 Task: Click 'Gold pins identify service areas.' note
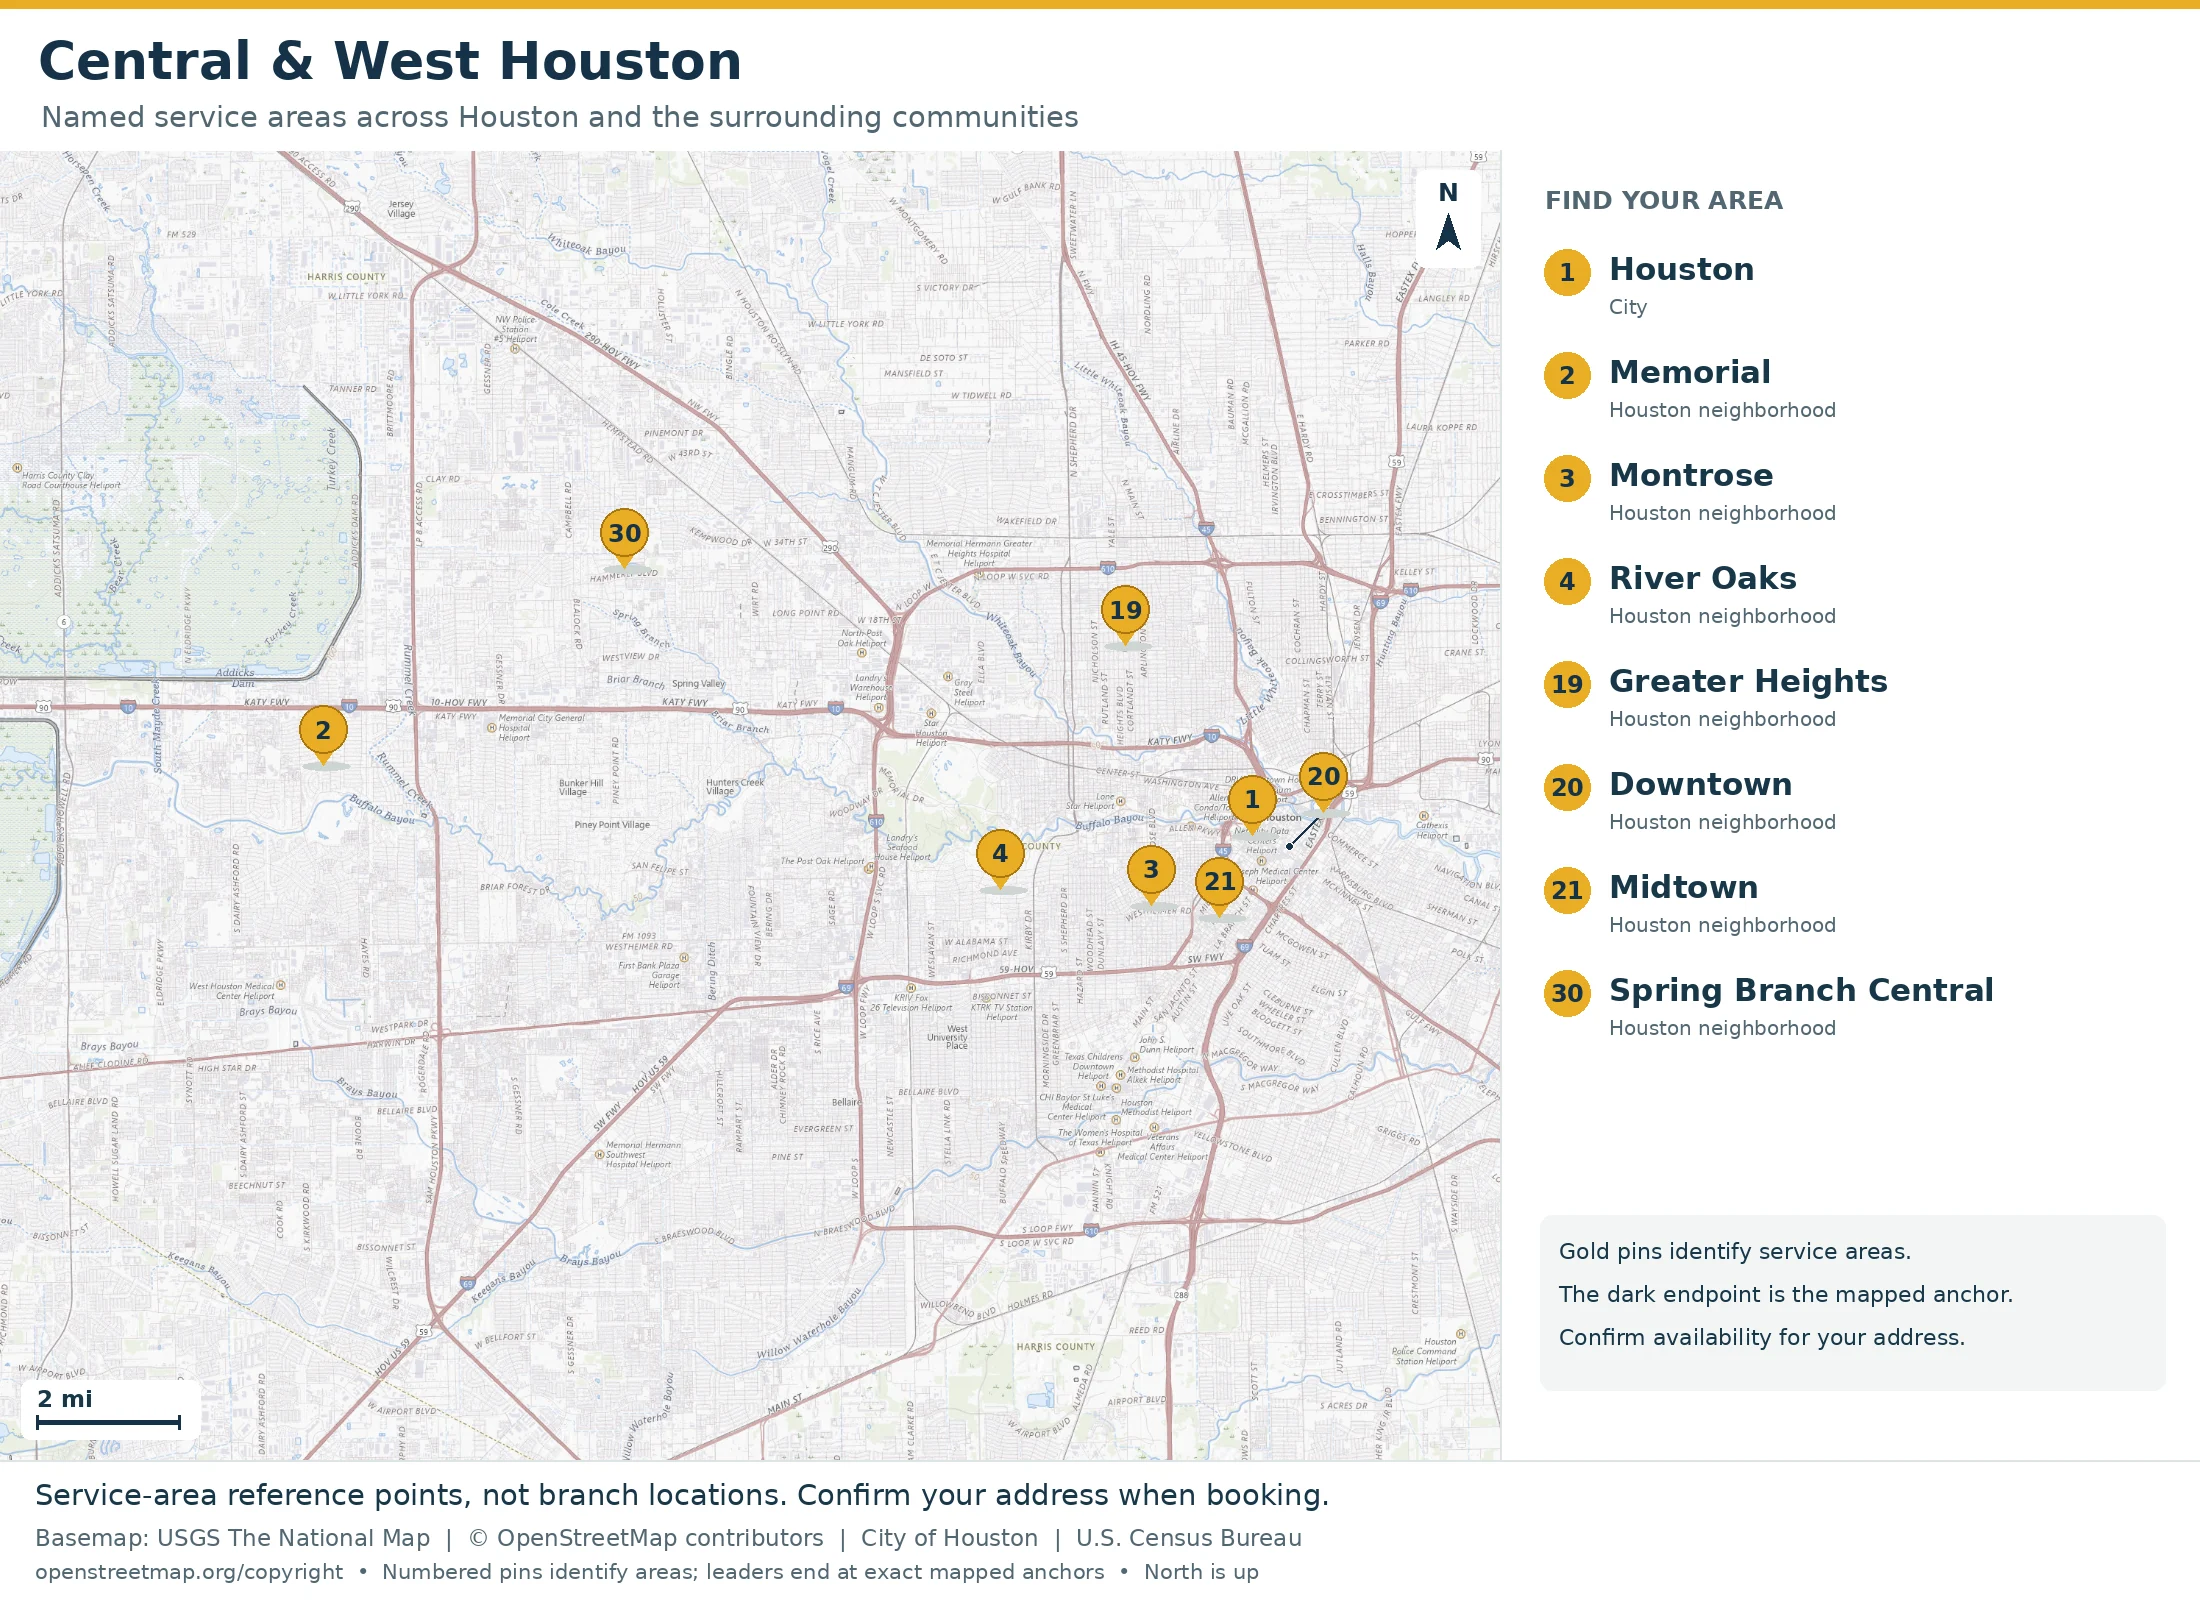tap(1735, 1252)
